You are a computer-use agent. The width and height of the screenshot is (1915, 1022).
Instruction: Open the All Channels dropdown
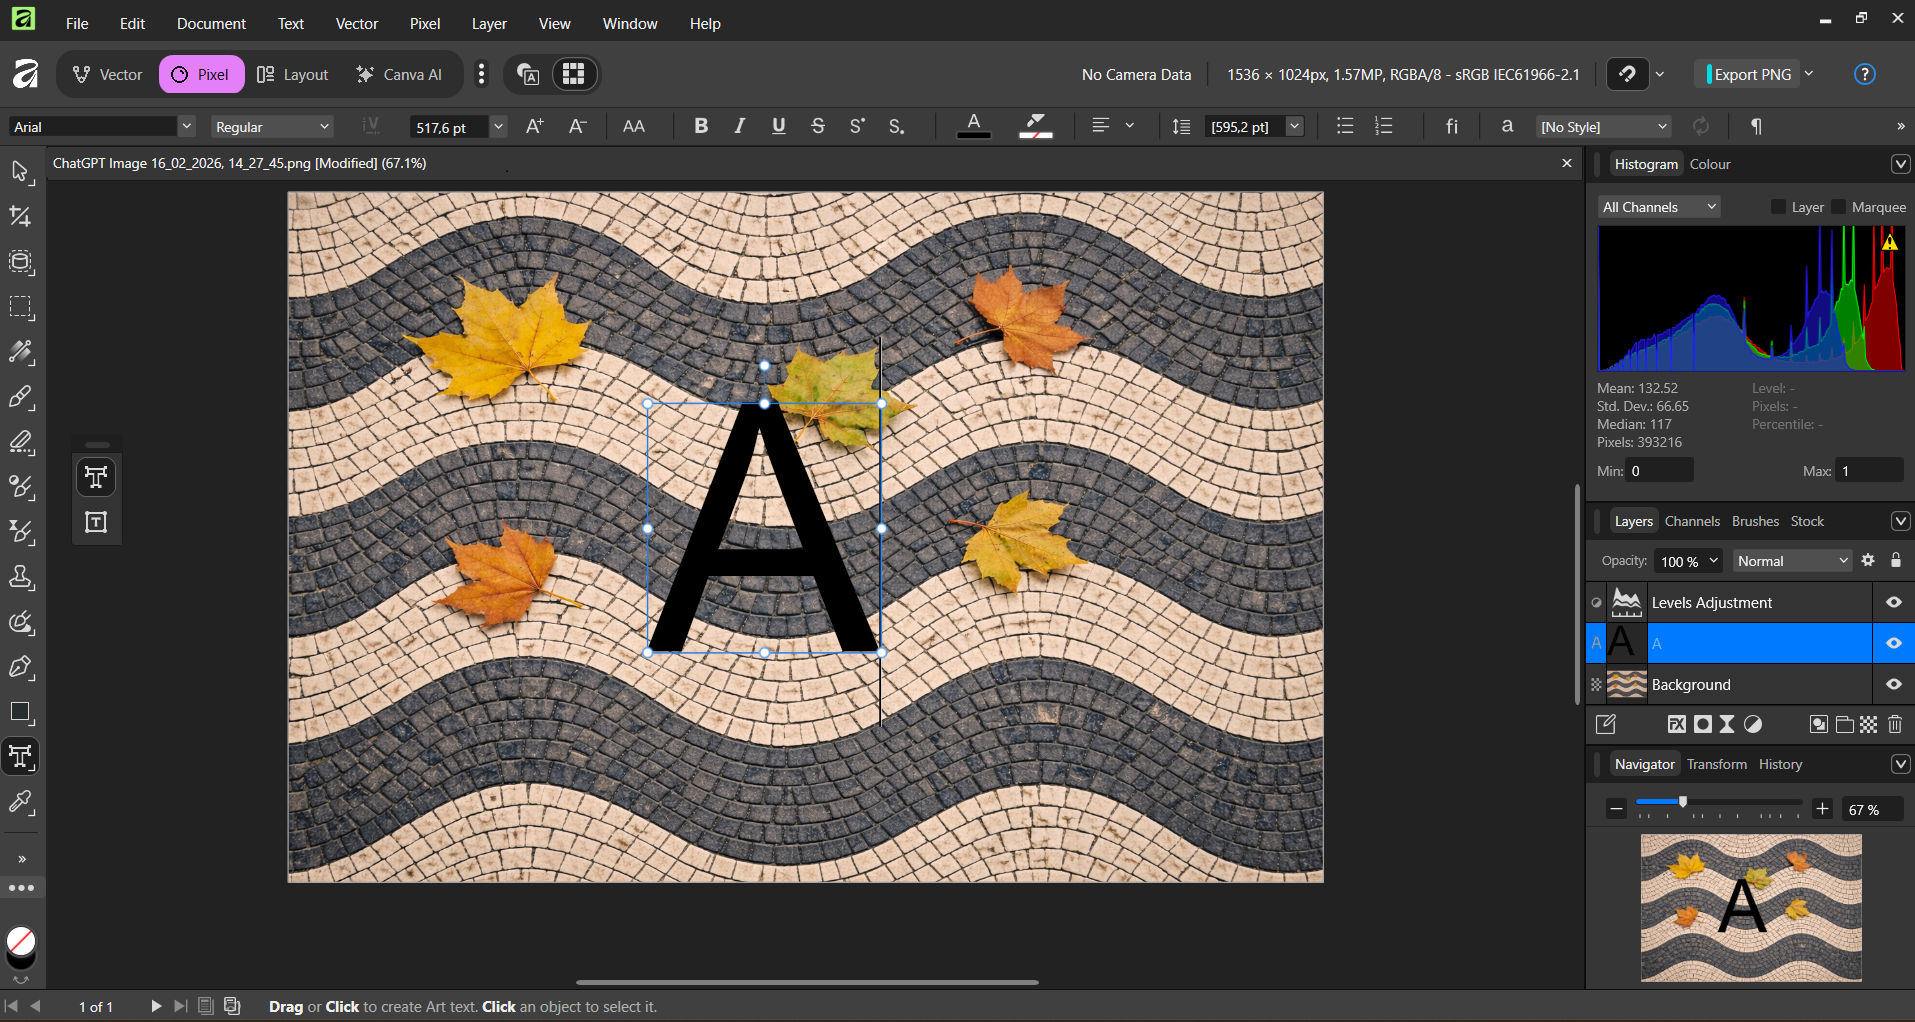(1658, 207)
